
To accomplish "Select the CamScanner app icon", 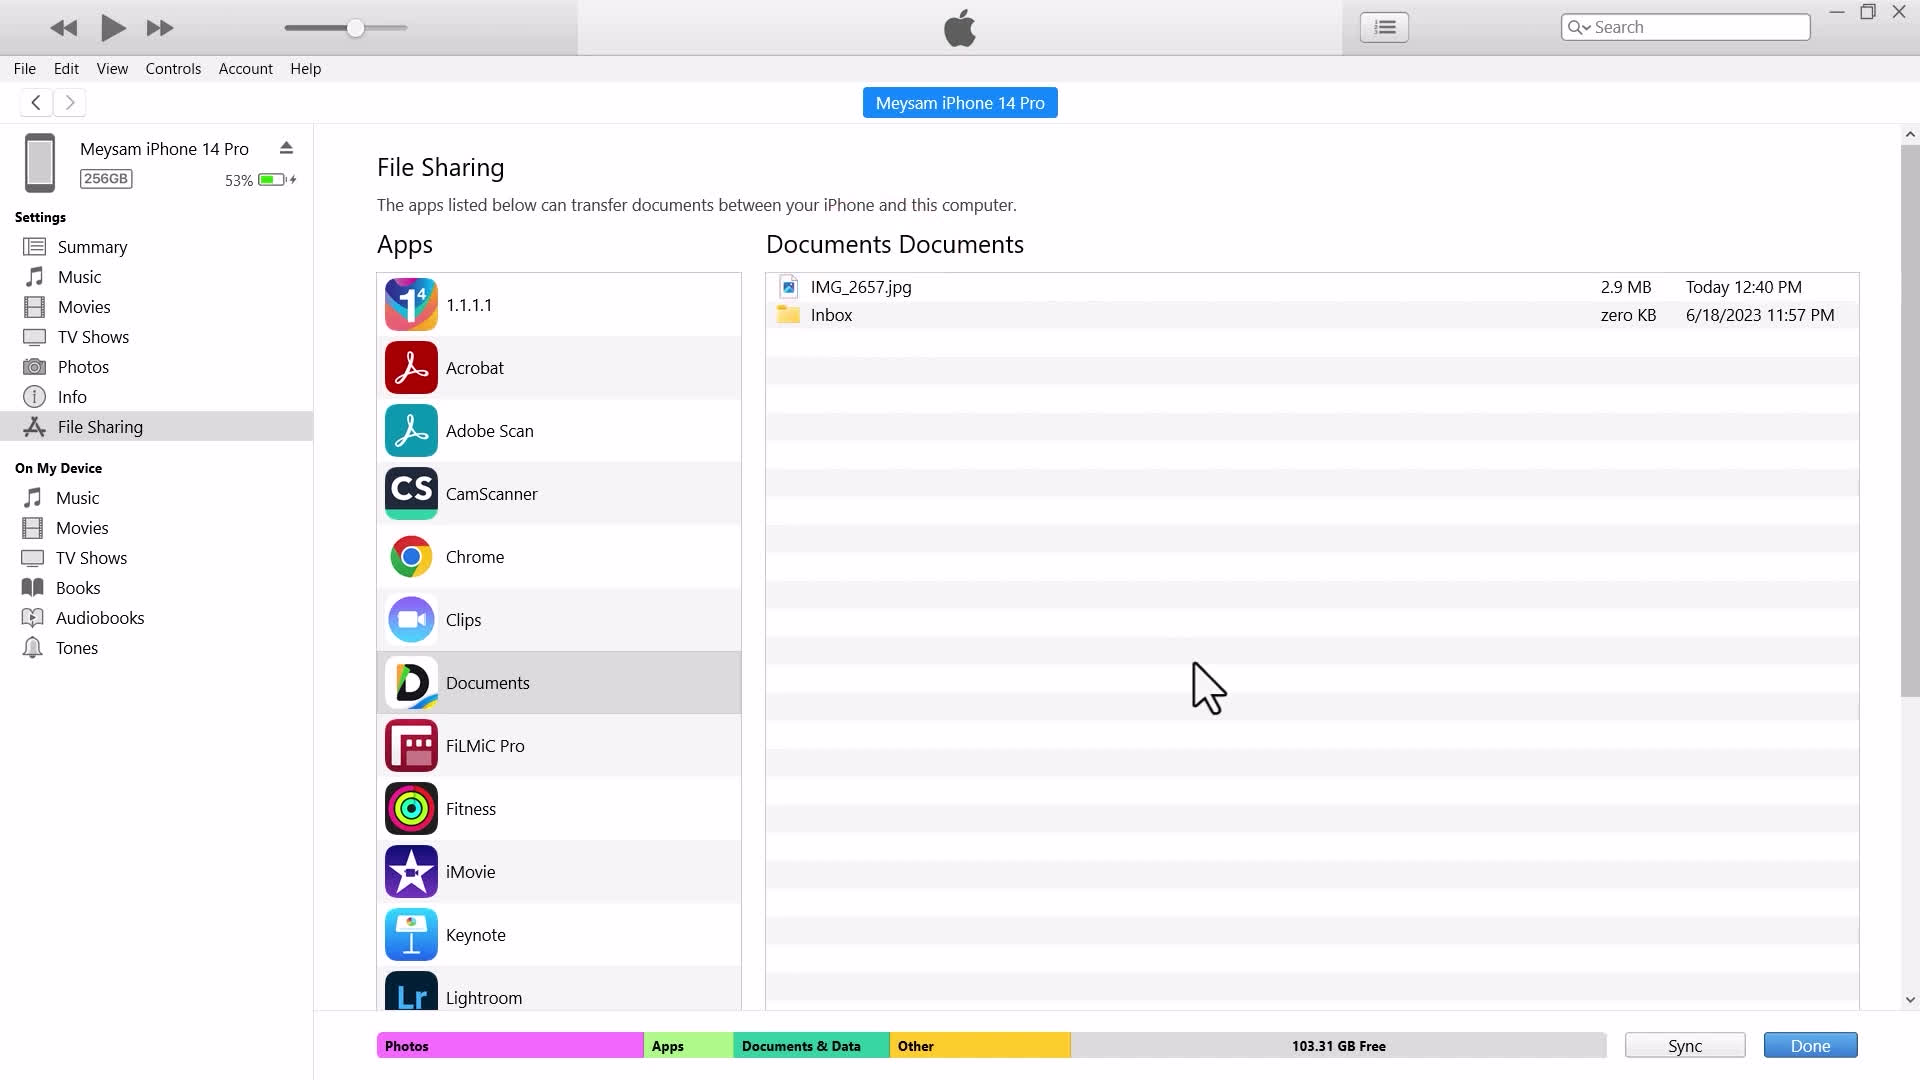I will point(411,494).
